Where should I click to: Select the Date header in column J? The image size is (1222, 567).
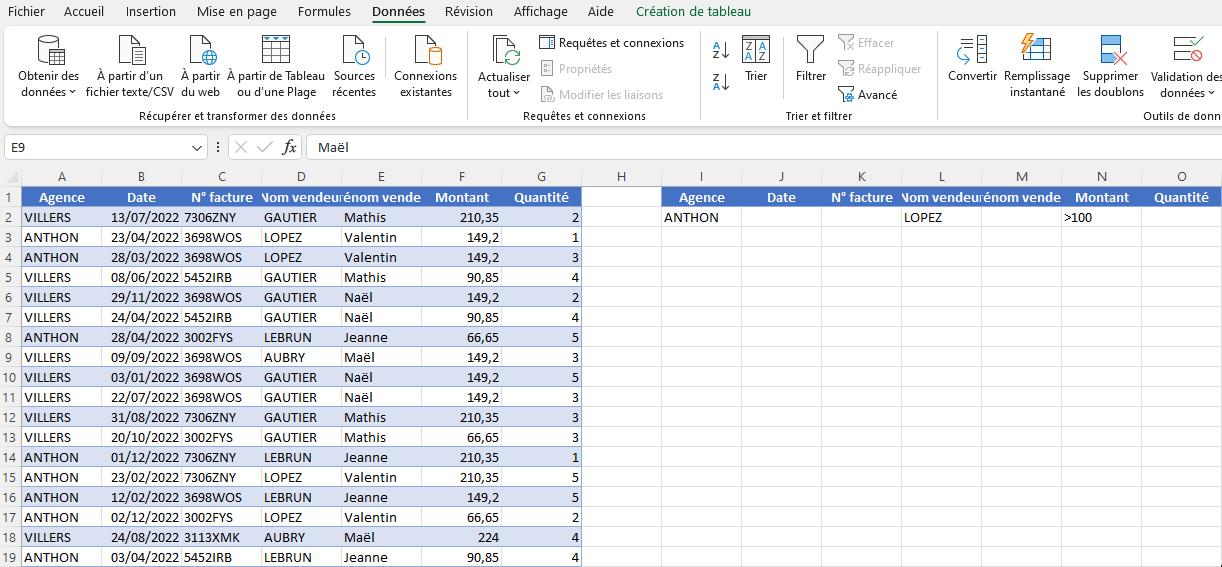click(x=781, y=197)
